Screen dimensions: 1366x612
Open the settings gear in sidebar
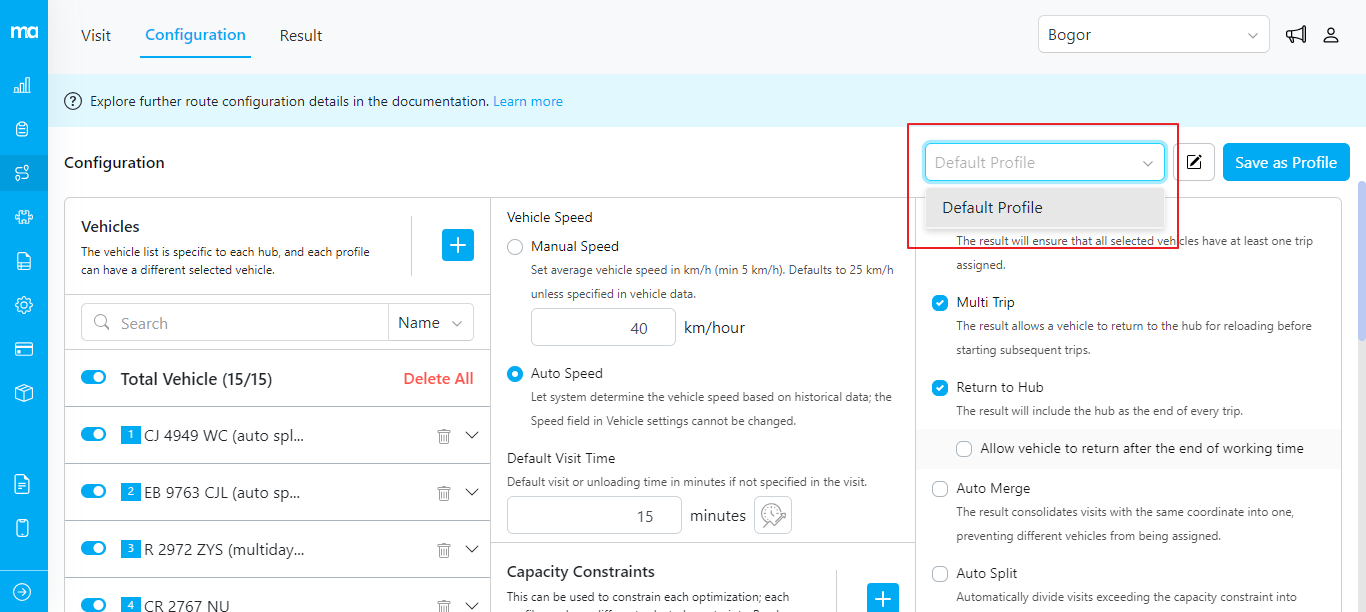23,305
